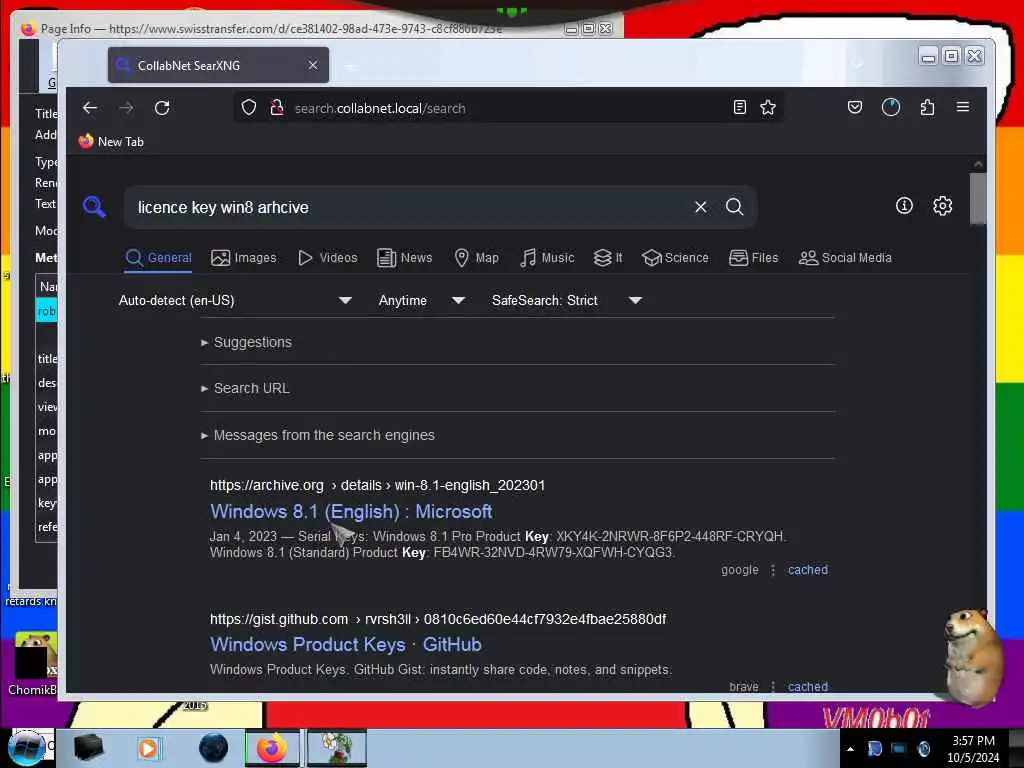Show hidden tray icons arrow
Screen dimensions: 1024x768
click(850, 749)
